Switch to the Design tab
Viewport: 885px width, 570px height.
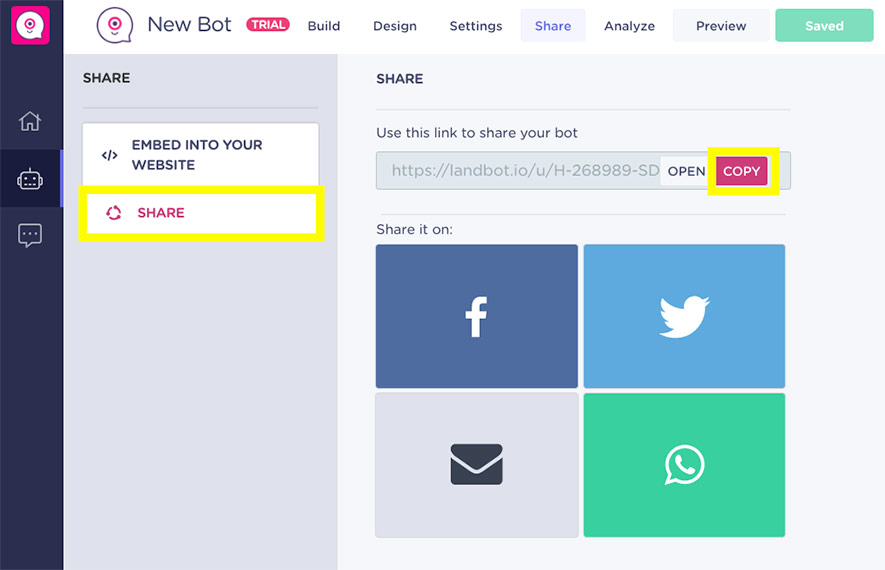point(395,26)
